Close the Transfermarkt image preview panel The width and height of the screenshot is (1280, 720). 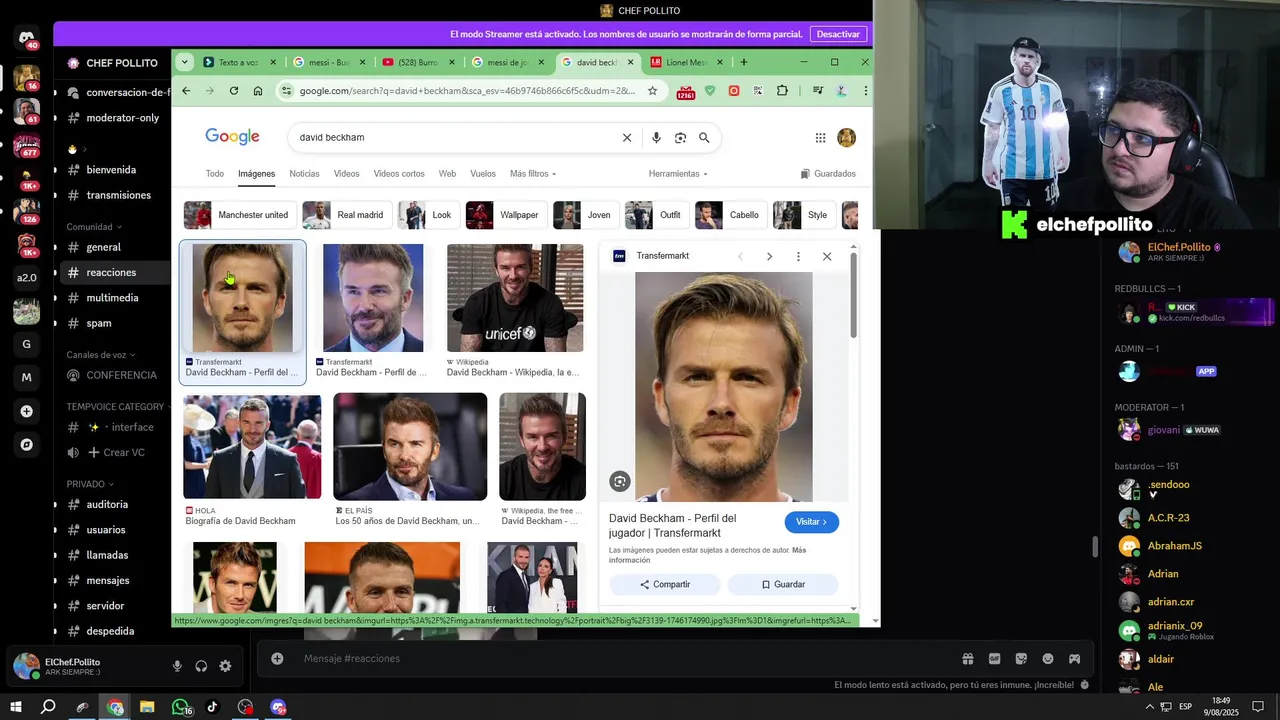pos(827,256)
